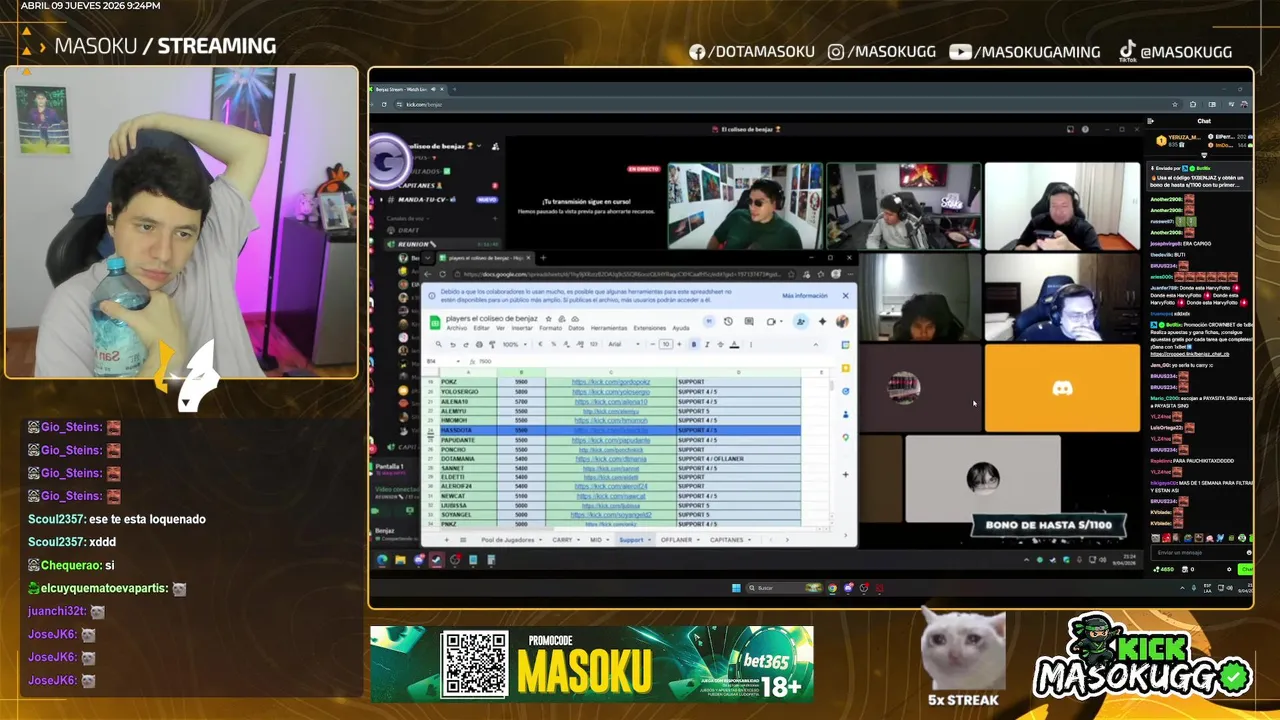Open the Archivo menu in Sheets
Screen dimensions: 1280x720
[x=457, y=328]
